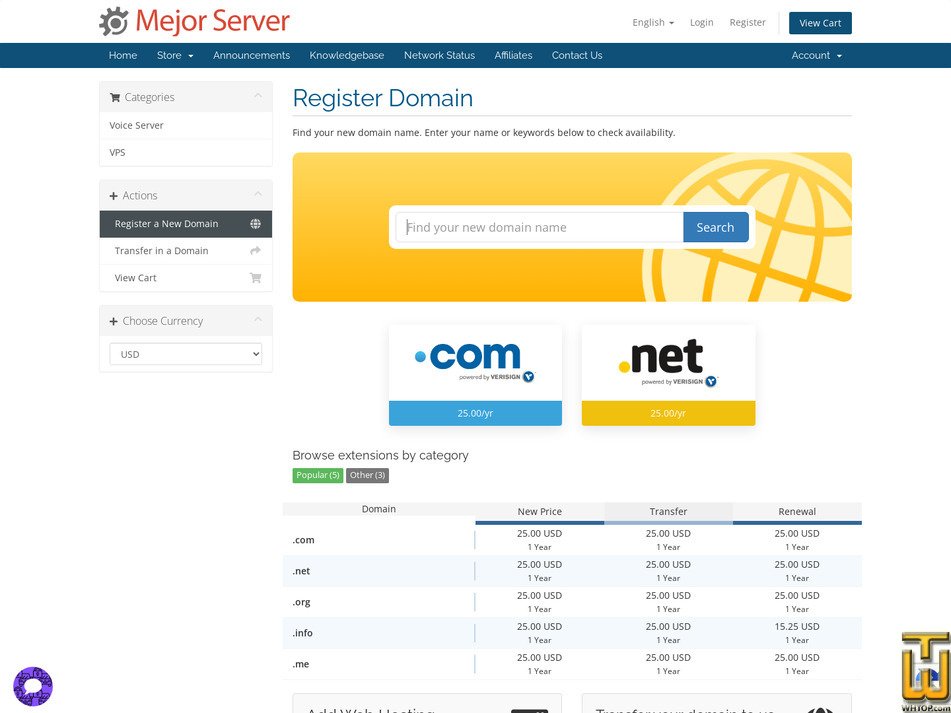The height and width of the screenshot is (713, 951).
Task: Collapse the Categories panel chevron
Action: [258, 96]
